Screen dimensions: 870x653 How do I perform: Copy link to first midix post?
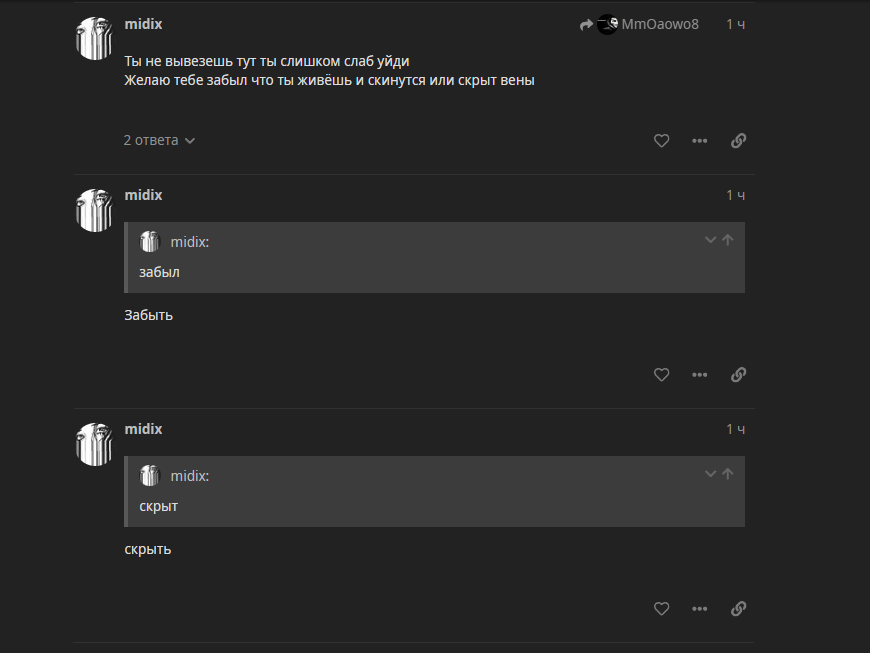pyautogui.click(x=738, y=141)
